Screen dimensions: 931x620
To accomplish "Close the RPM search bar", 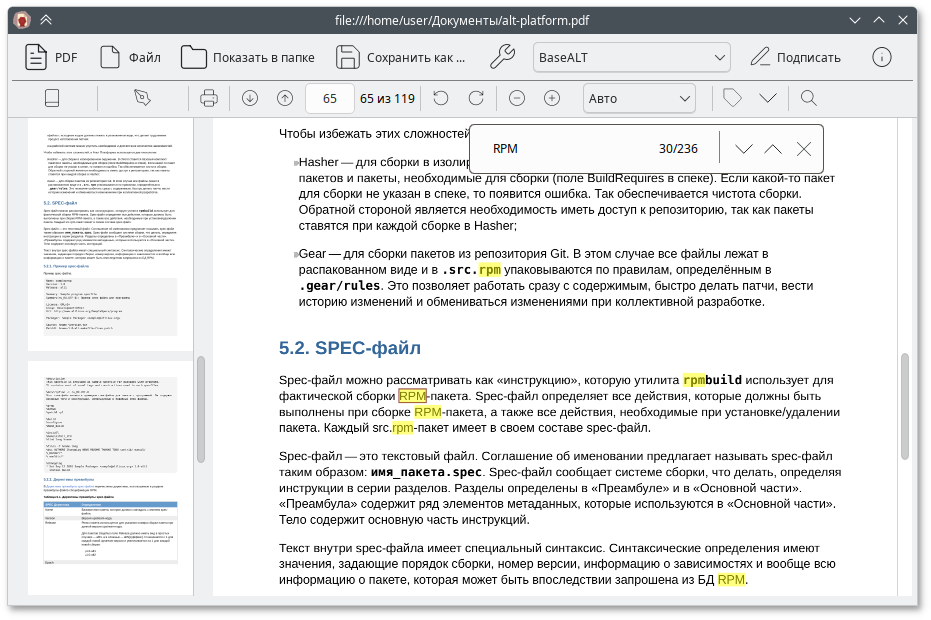I will pos(804,149).
